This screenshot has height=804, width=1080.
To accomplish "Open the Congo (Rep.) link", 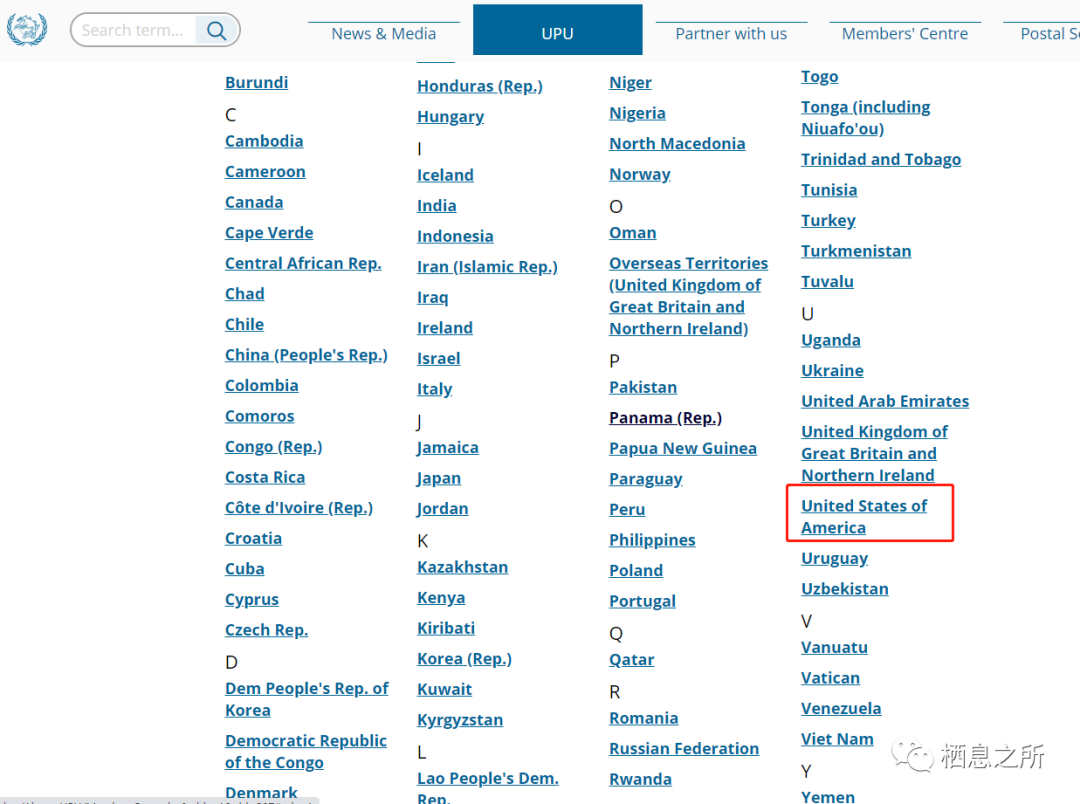I will [x=273, y=446].
